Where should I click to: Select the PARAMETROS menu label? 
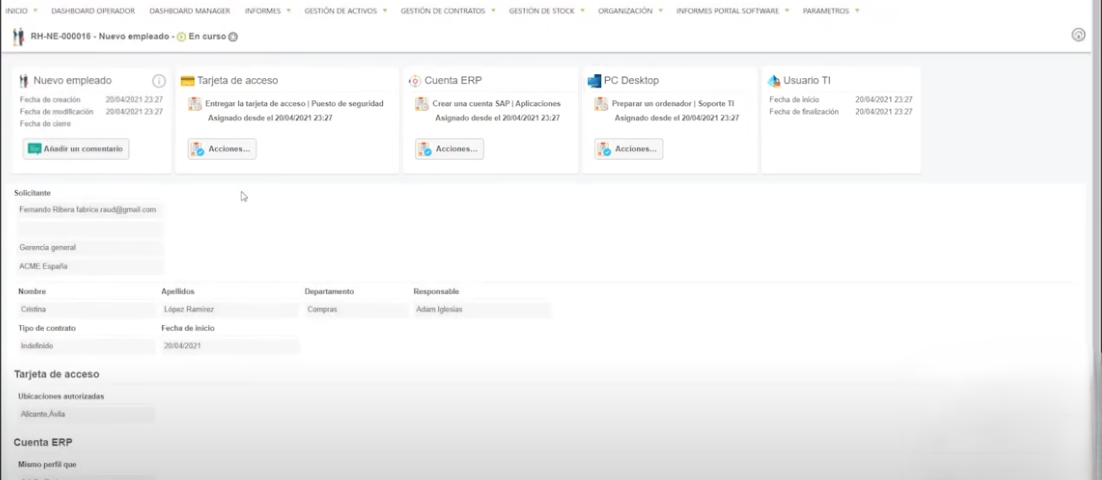pyautogui.click(x=826, y=11)
